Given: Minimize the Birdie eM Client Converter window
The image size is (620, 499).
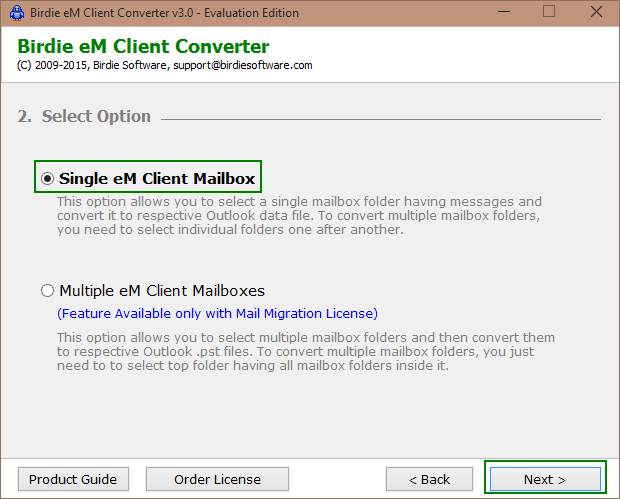Looking at the screenshot, I should click(x=504, y=12).
